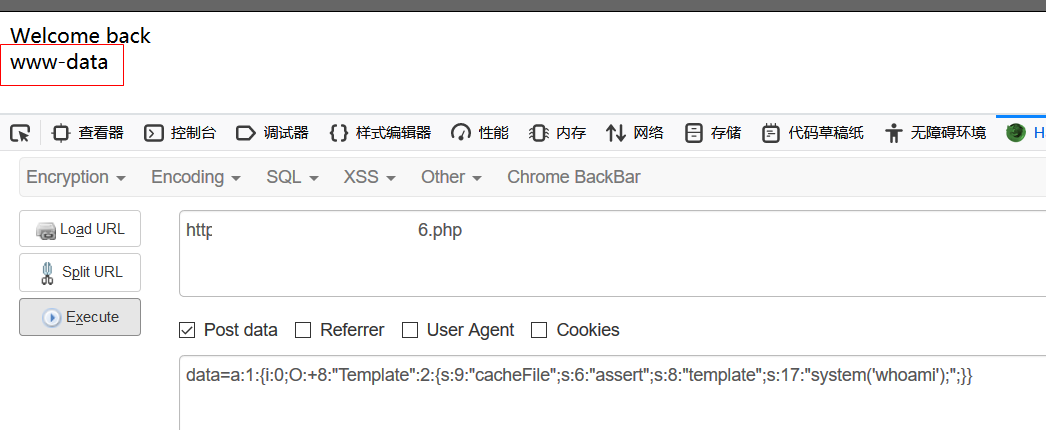The width and height of the screenshot is (1046, 430).
Task: Open the Style Editor (样式编辑器) icon
Action: tap(339, 133)
